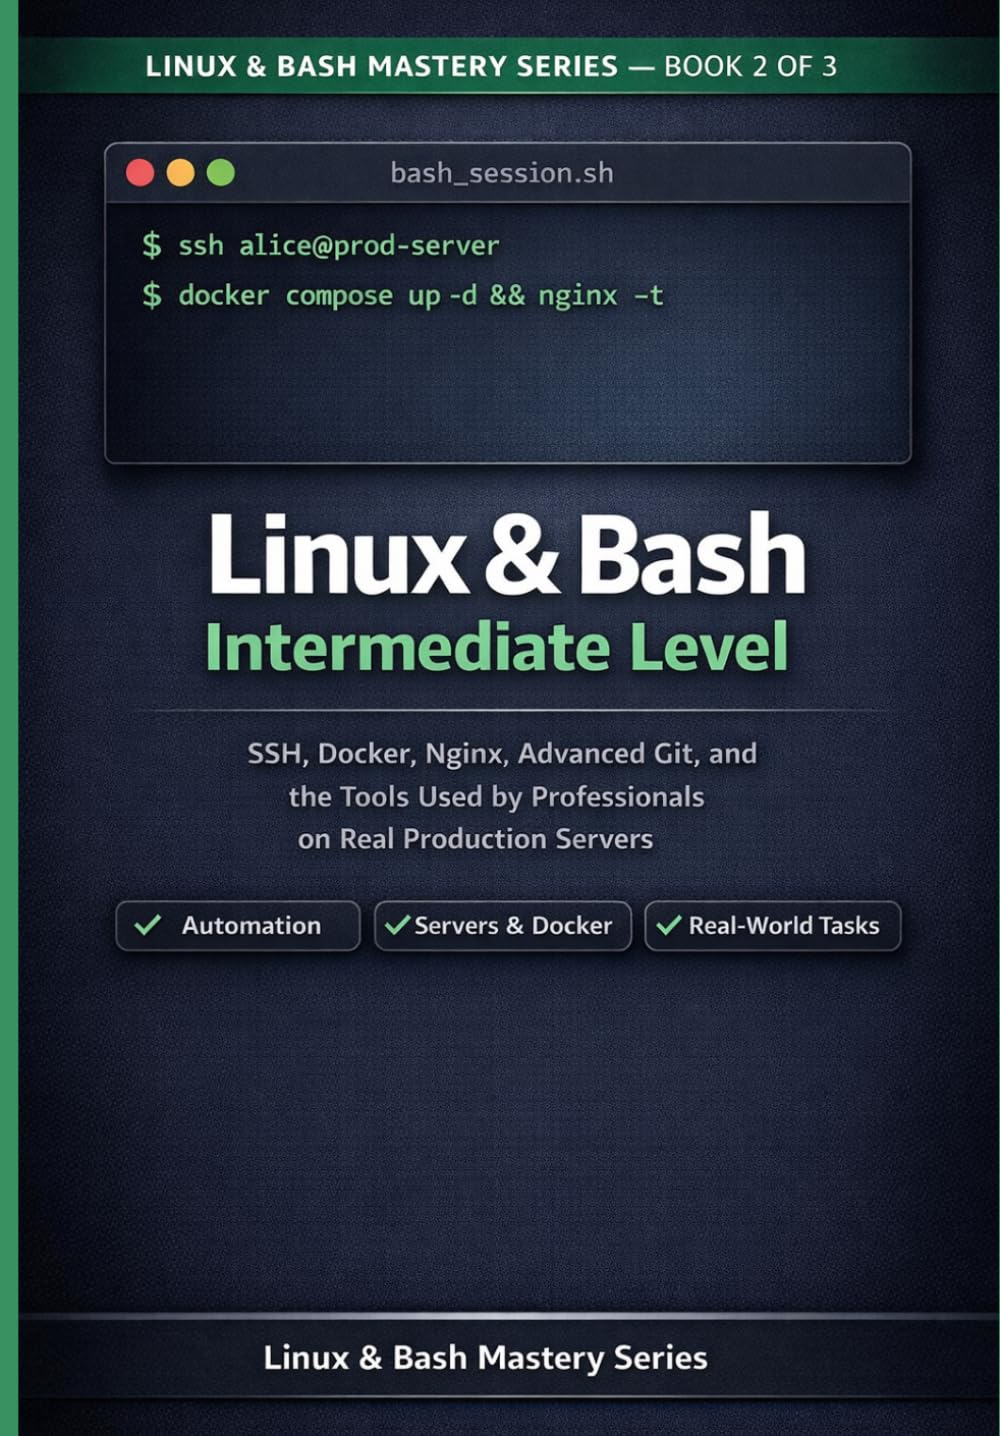Click the 'Linux & Bash' main title
Viewport: 1000px width, 1436px height.
507,555
